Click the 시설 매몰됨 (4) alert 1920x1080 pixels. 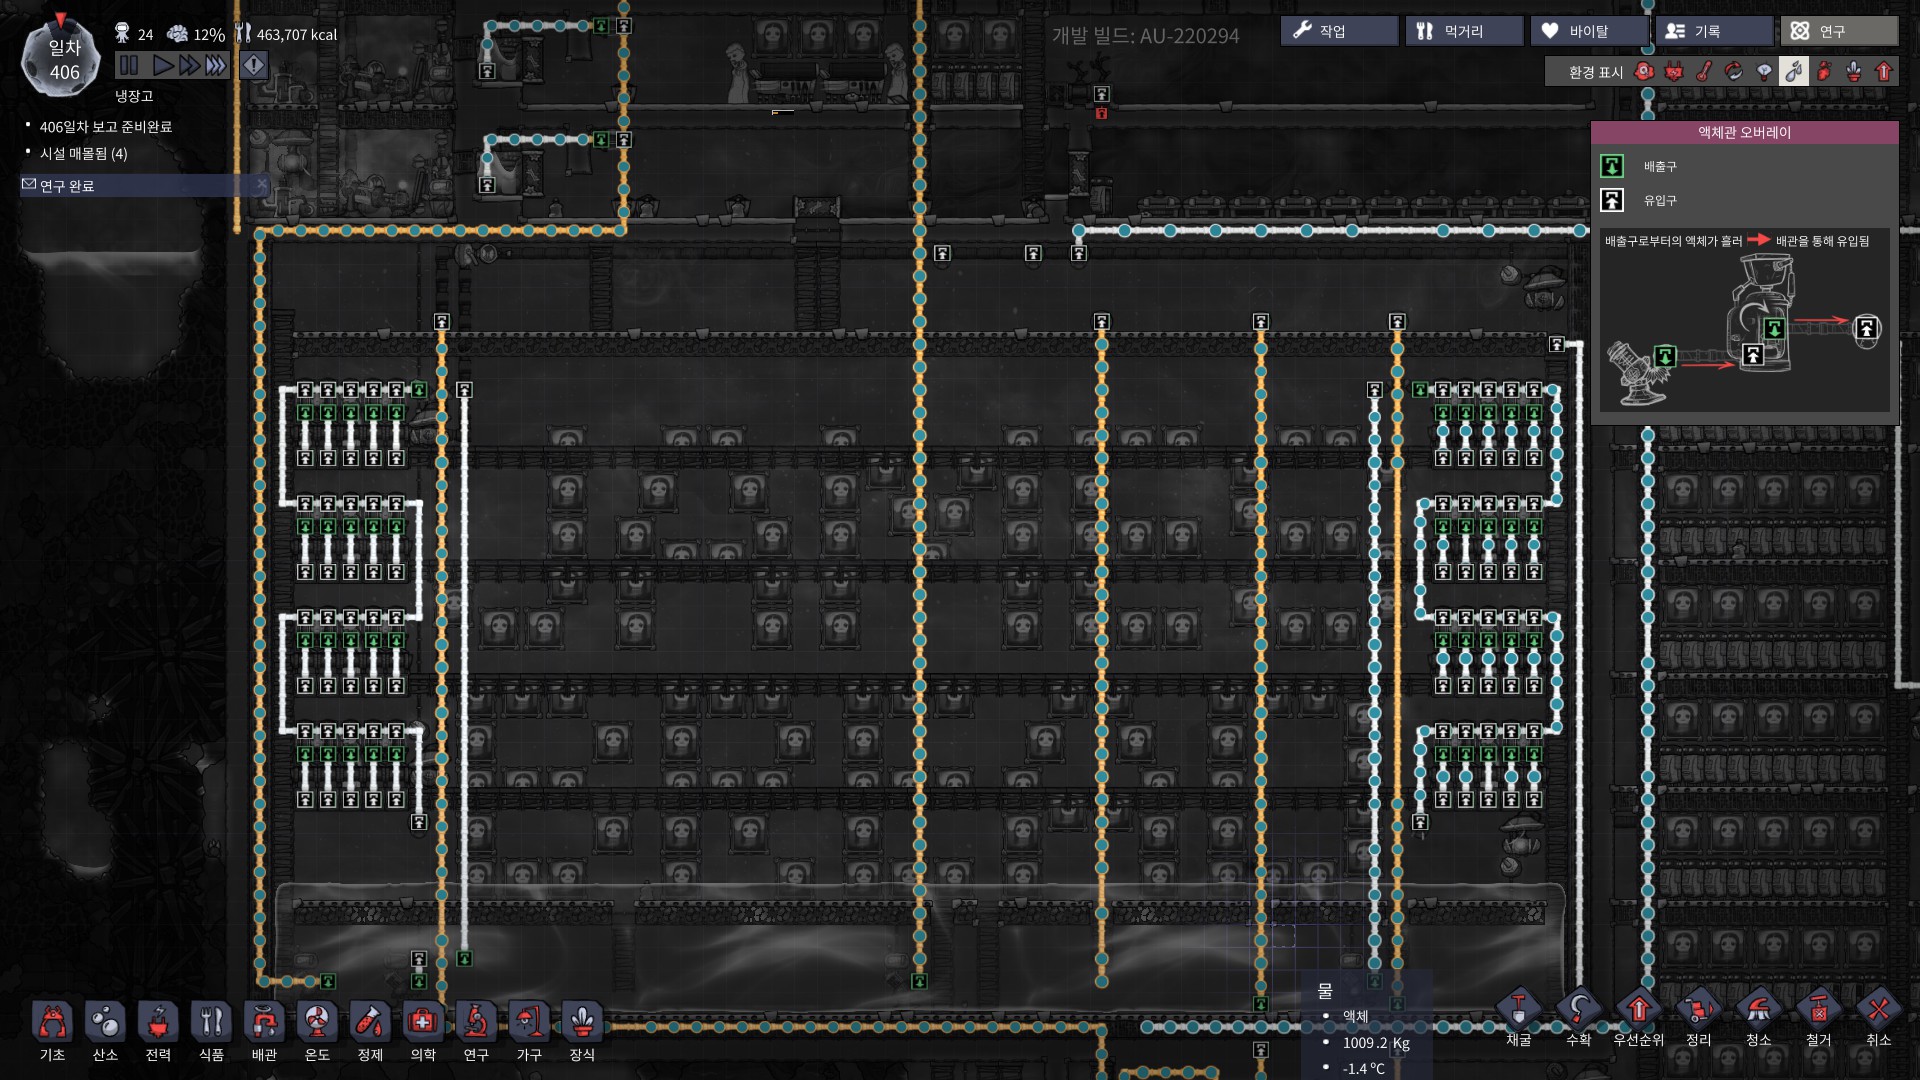tap(84, 153)
